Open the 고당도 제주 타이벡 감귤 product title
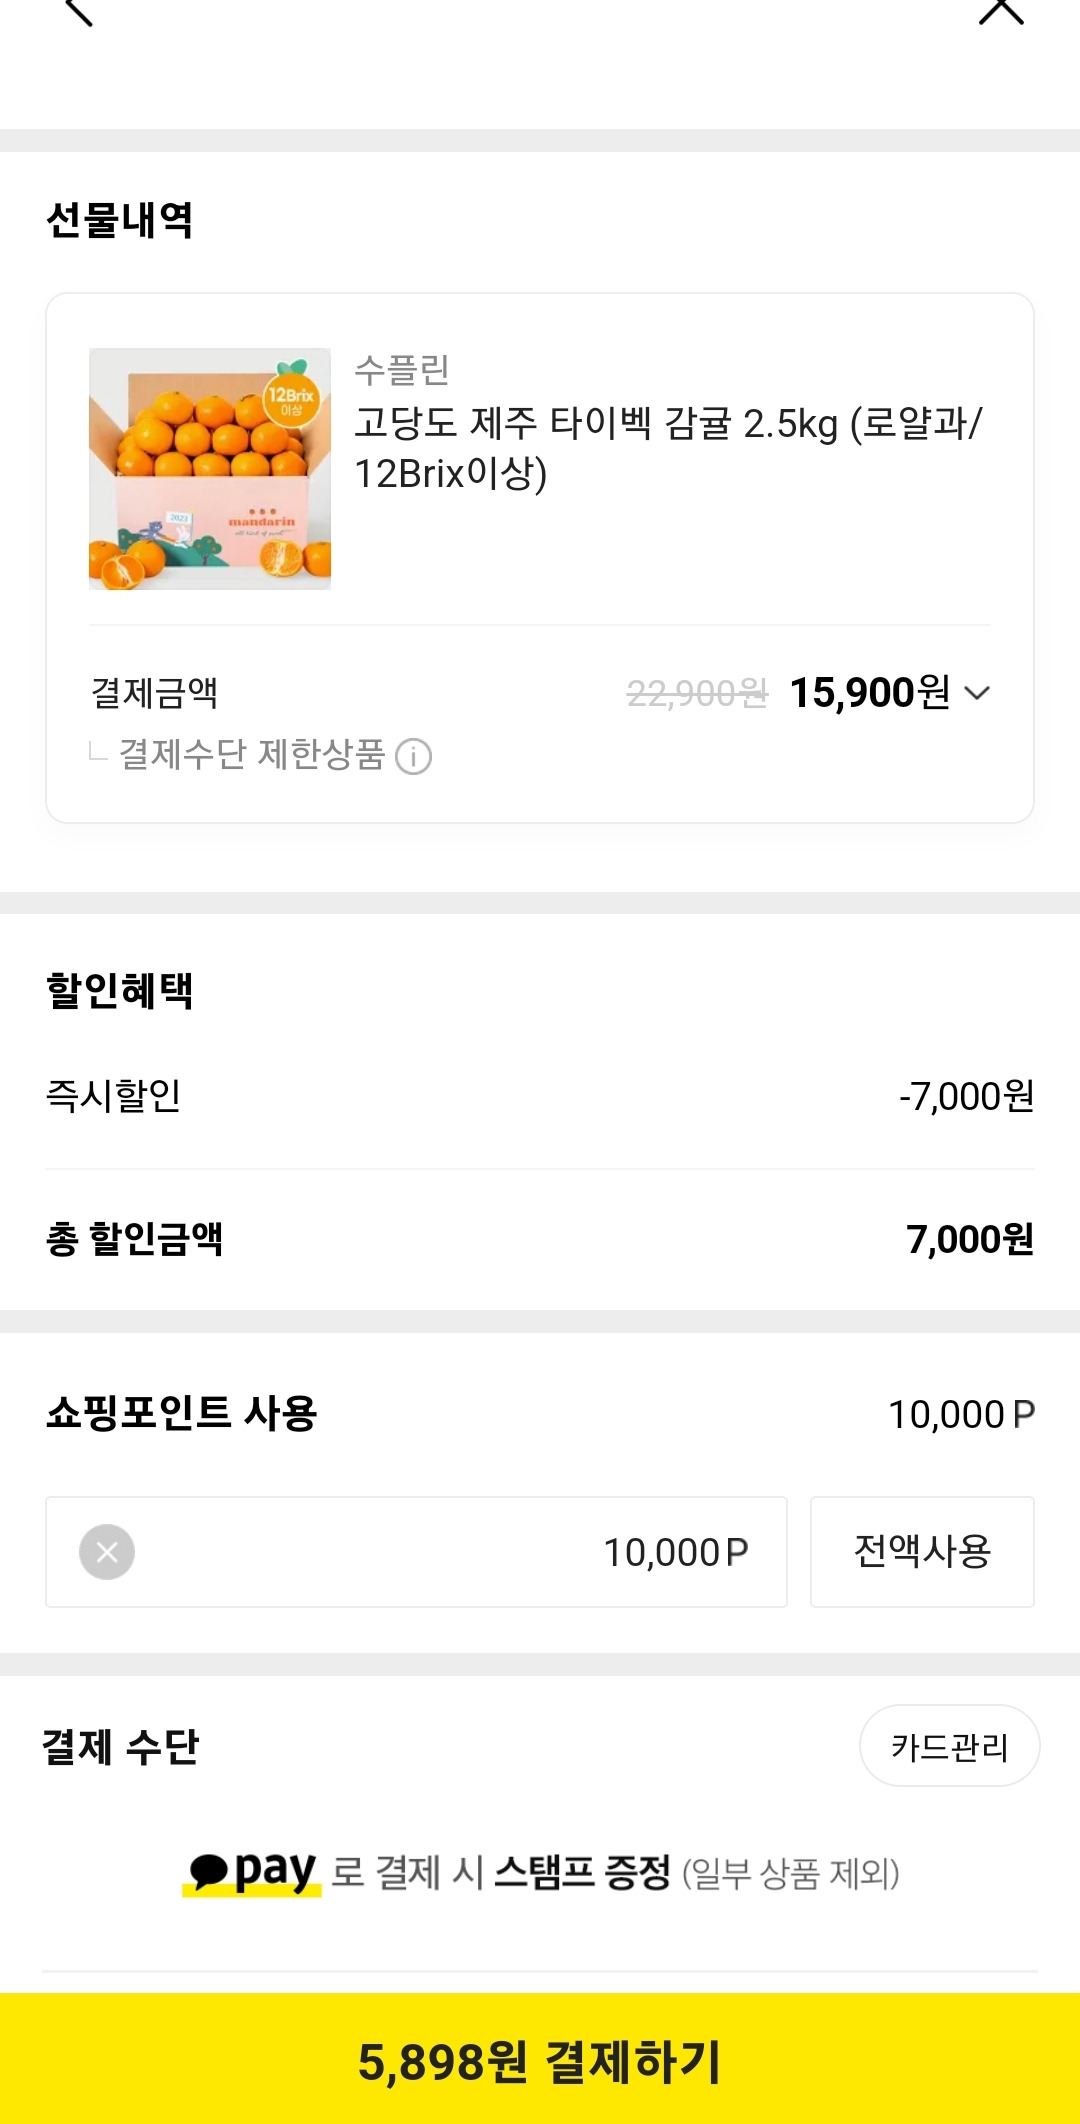This screenshot has width=1080, height=2124. (x=669, y=448)
